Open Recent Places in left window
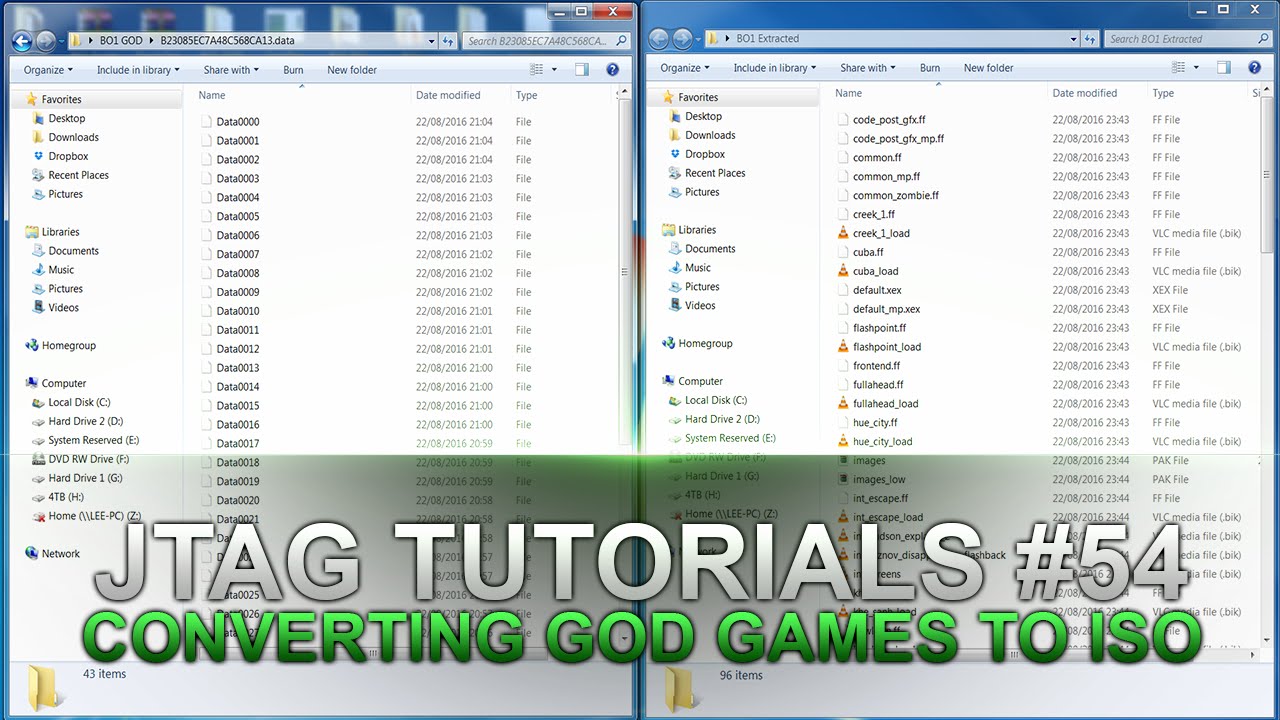The width and height of the screenshot is (1280, 720). [x=78, y=175]
